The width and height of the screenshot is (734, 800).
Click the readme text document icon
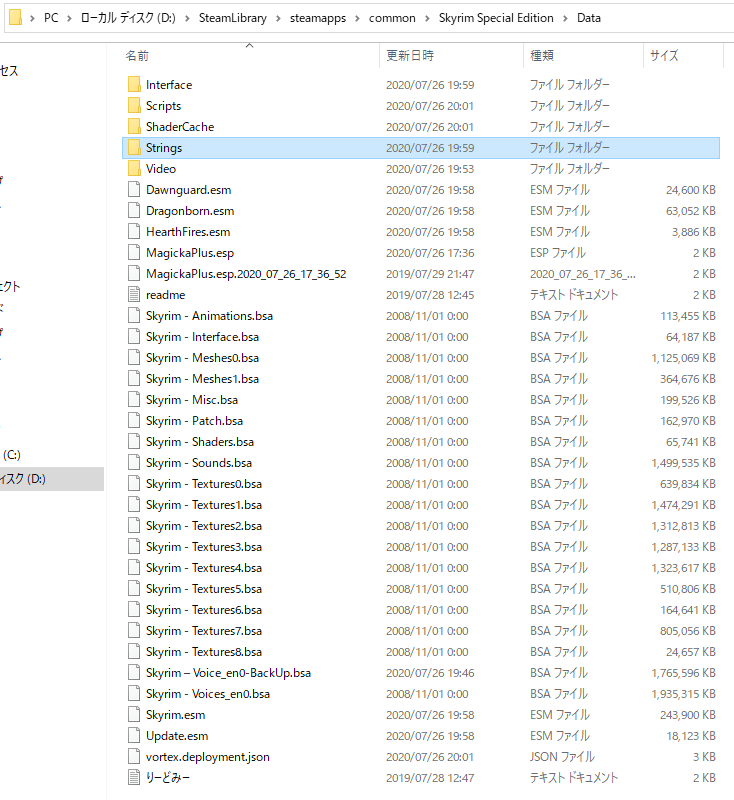pos(134,294)
